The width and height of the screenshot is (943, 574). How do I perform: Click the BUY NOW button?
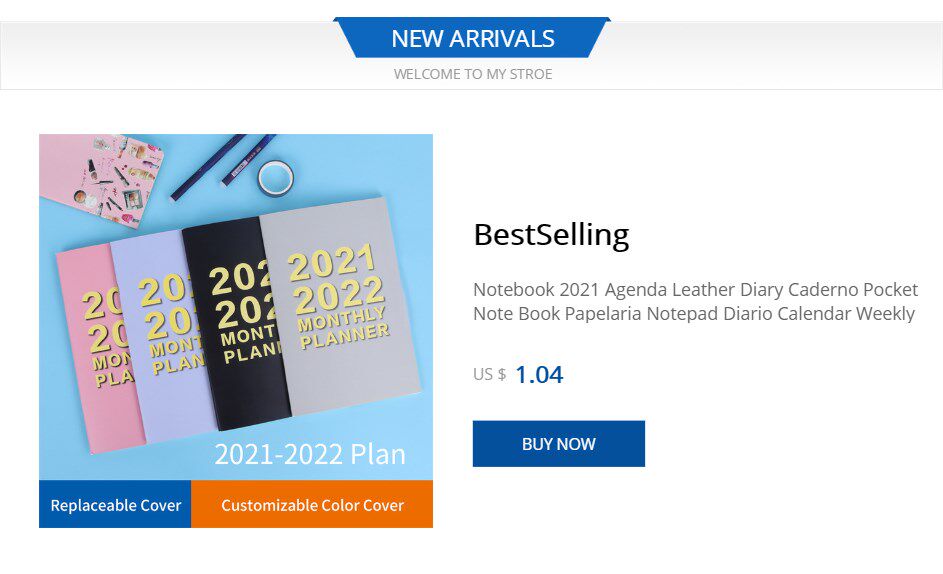coord(558,444)
